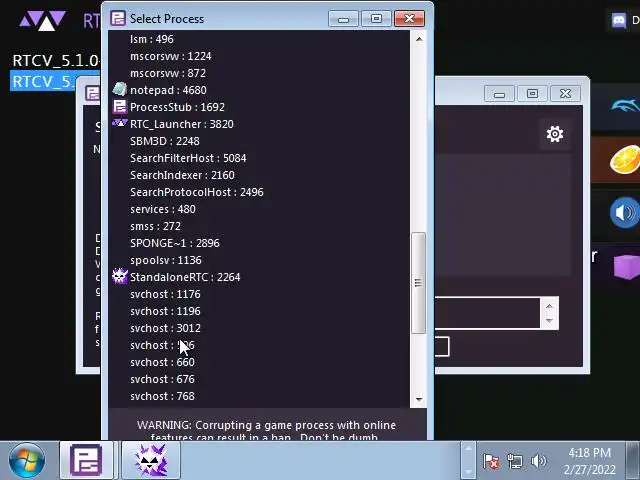Select the highlighted RTCV_5 version entry
This screenshot has width=640, height=480.
[x=54, y=81]
